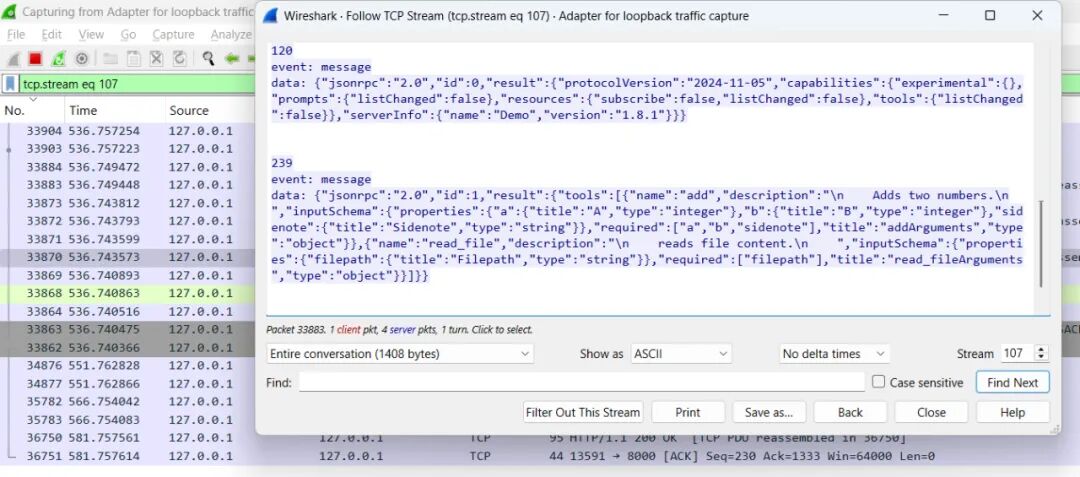Select packet row 33868

127,293
